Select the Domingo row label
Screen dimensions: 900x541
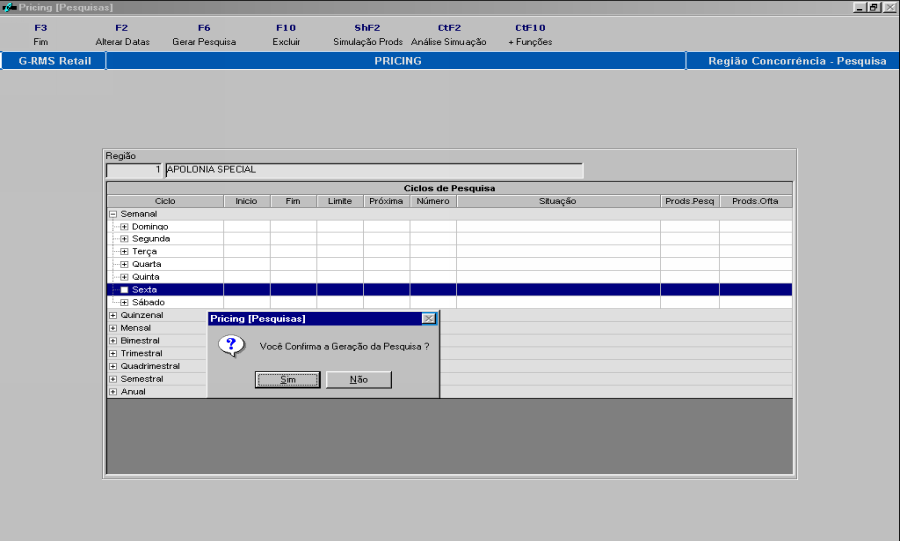pos(150,227)
